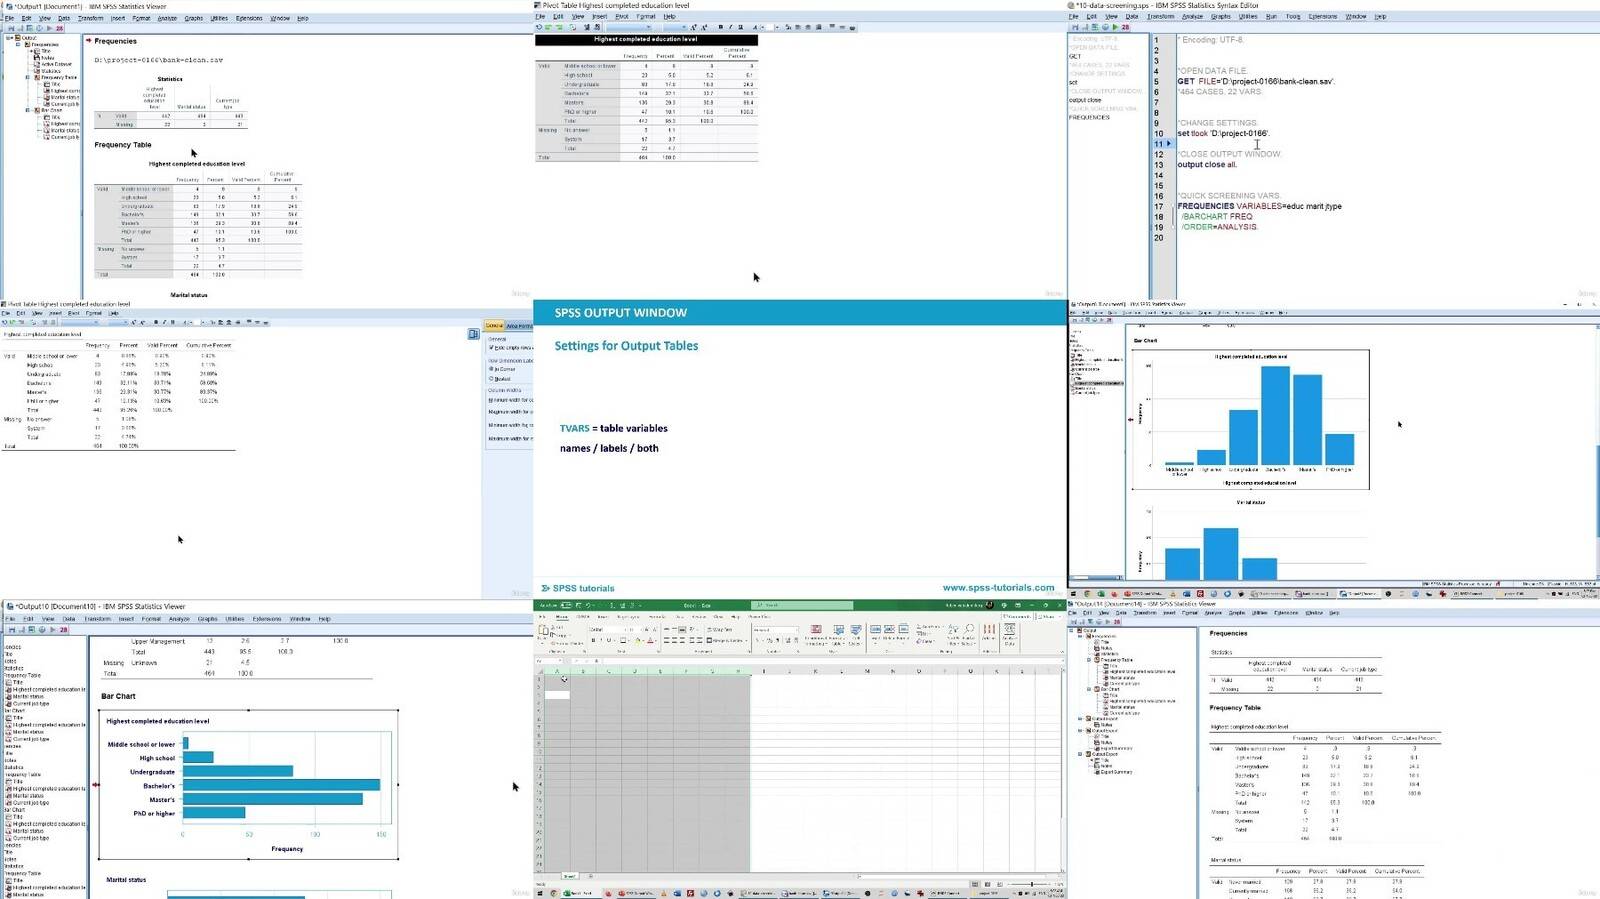Click Save icon in Output1 Viewer toolbar
1600x899 pixels.
click(13, 28)
